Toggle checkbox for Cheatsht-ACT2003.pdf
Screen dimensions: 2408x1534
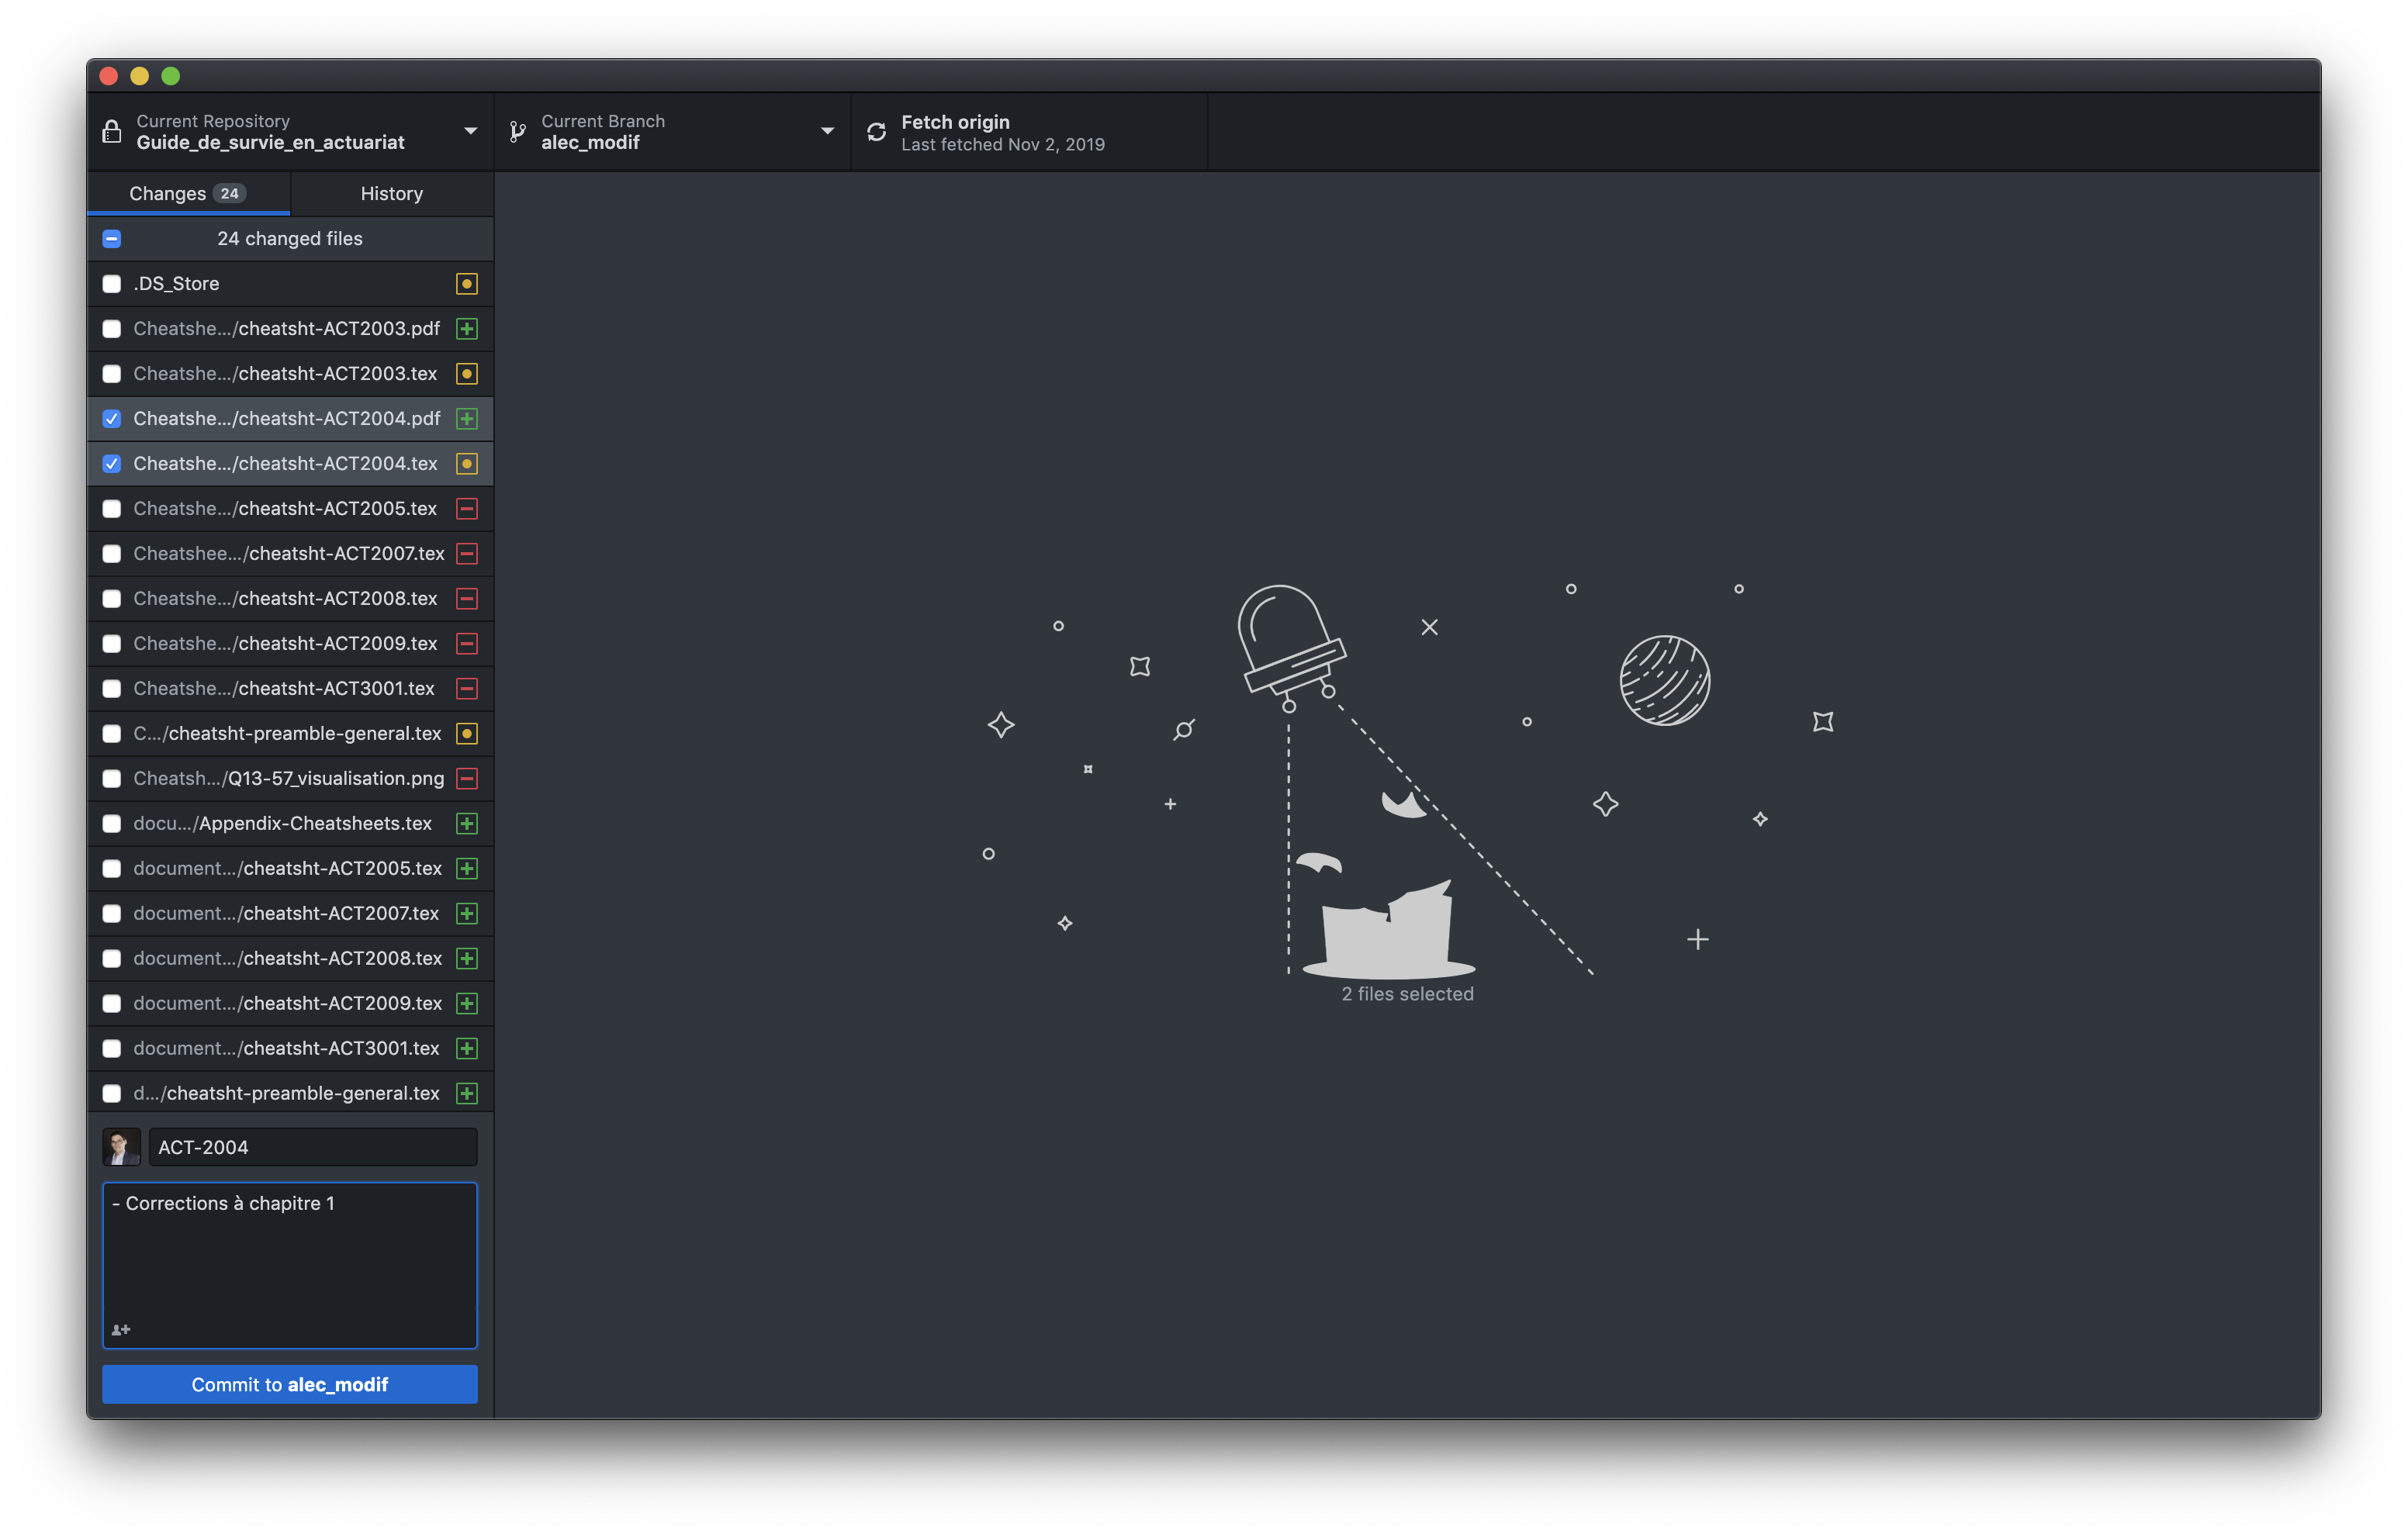point(112,326)
